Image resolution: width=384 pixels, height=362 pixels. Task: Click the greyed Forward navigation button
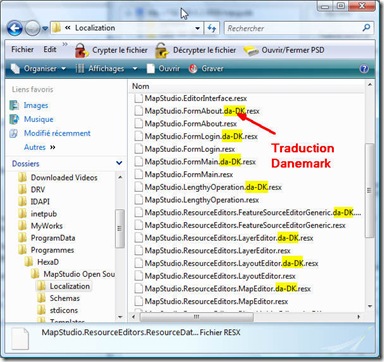pyautogui.click(x=32, y=29)
